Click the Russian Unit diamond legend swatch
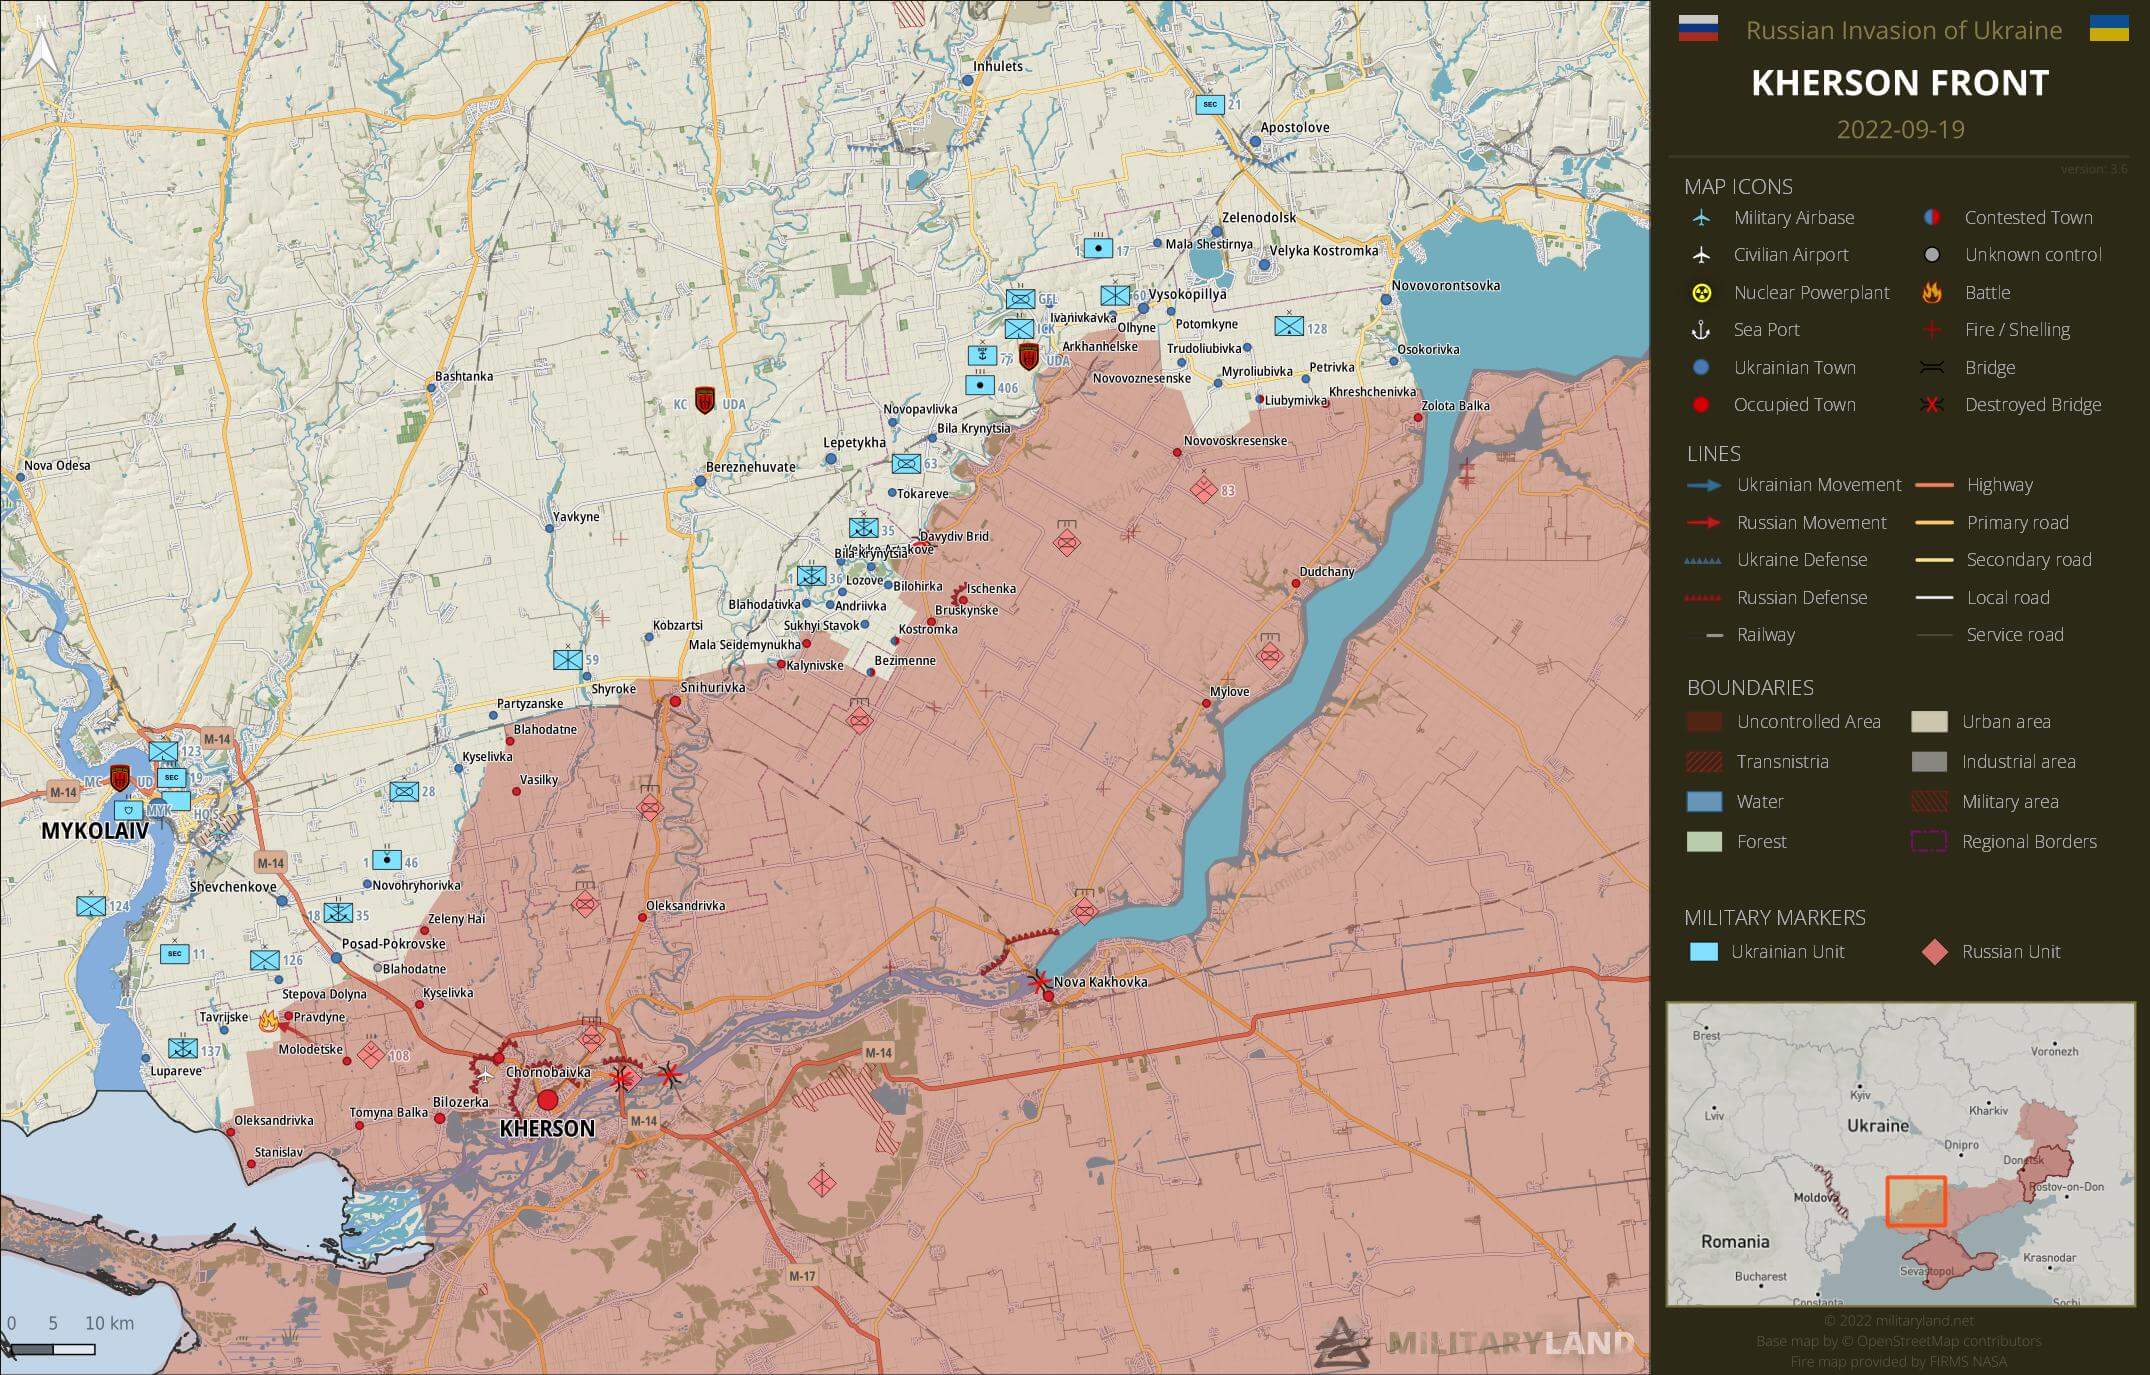Viewport: 2150px width, 1375px height. (1934, 952)
